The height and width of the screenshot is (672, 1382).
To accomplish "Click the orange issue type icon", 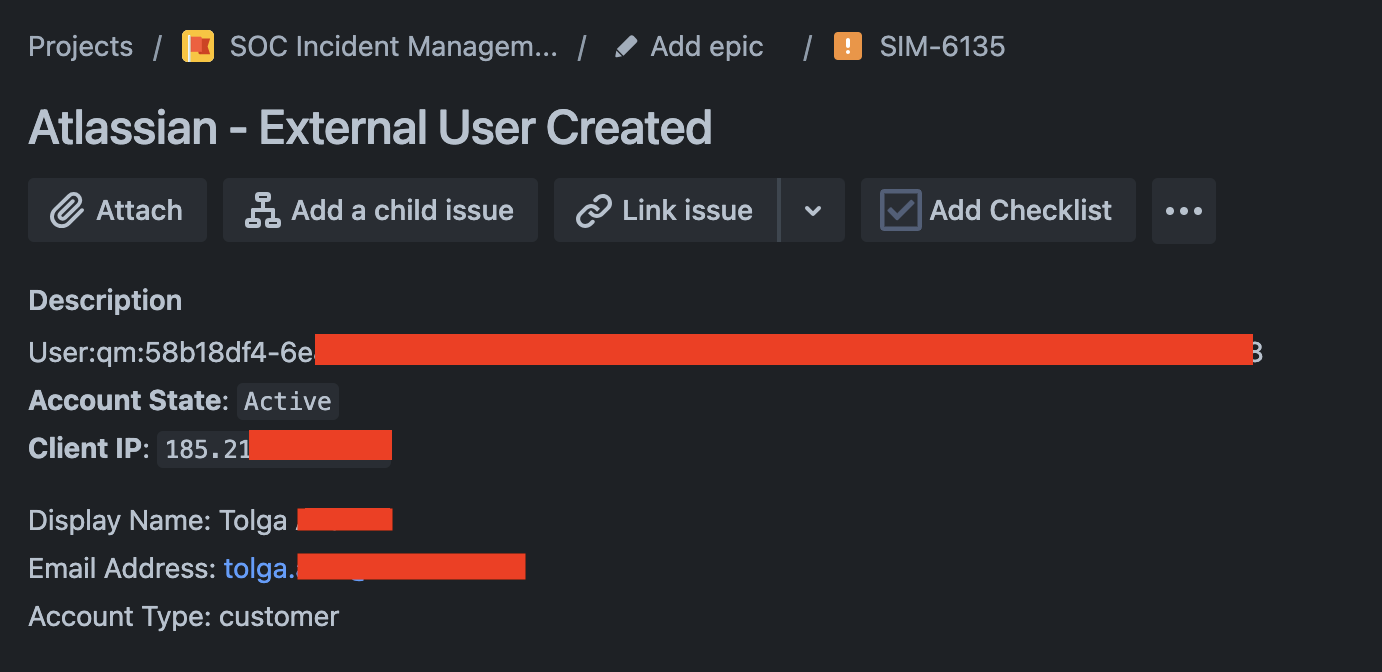I will click(x=848, y=47).
